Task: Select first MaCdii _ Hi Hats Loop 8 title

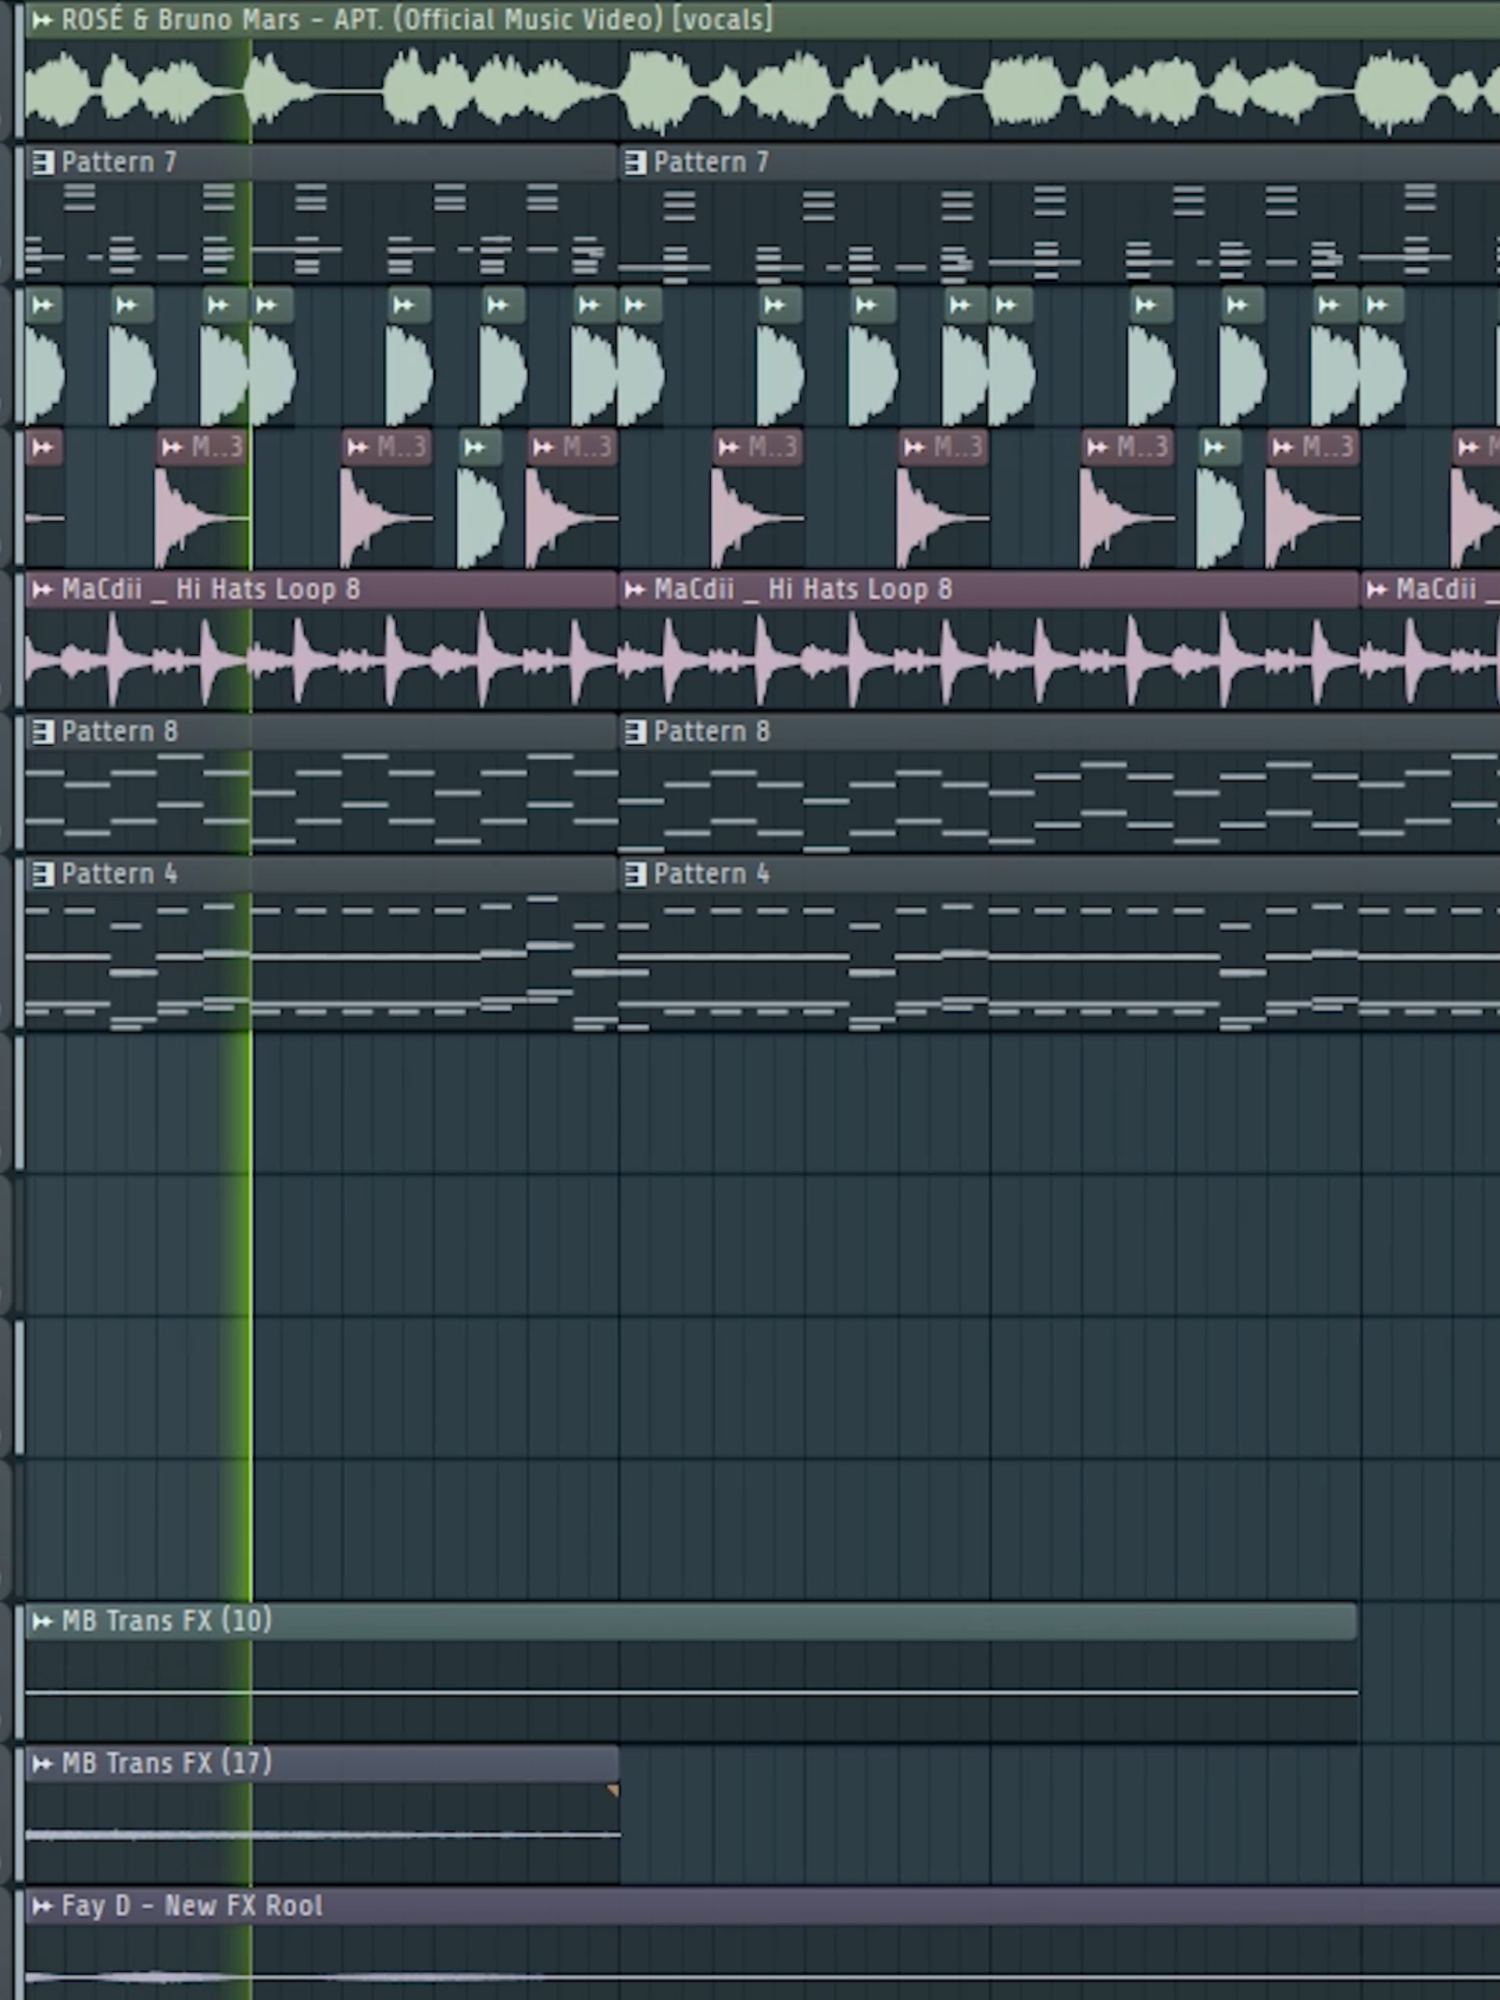Action: click(211, 589)
